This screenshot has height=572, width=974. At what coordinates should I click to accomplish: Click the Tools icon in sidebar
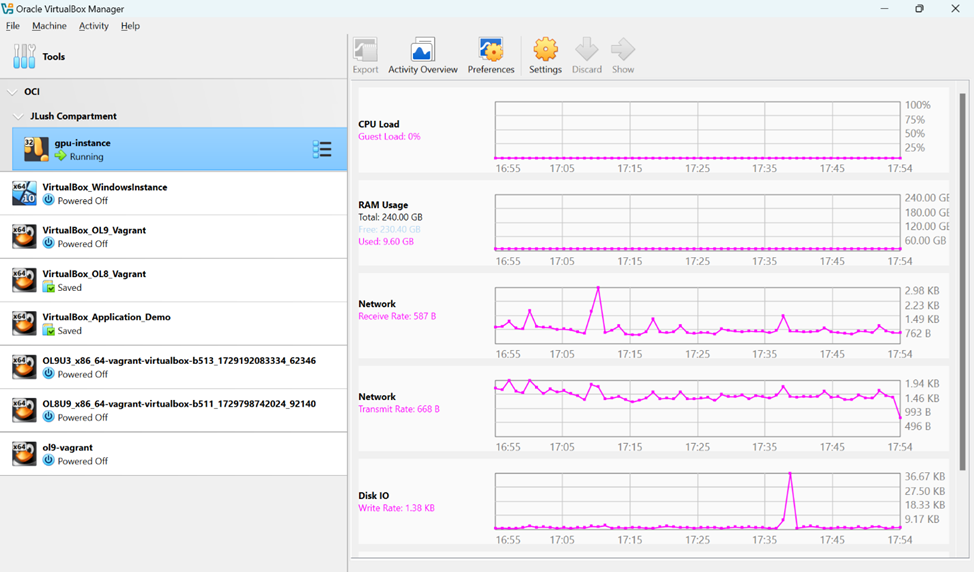[x=25, y=57]
